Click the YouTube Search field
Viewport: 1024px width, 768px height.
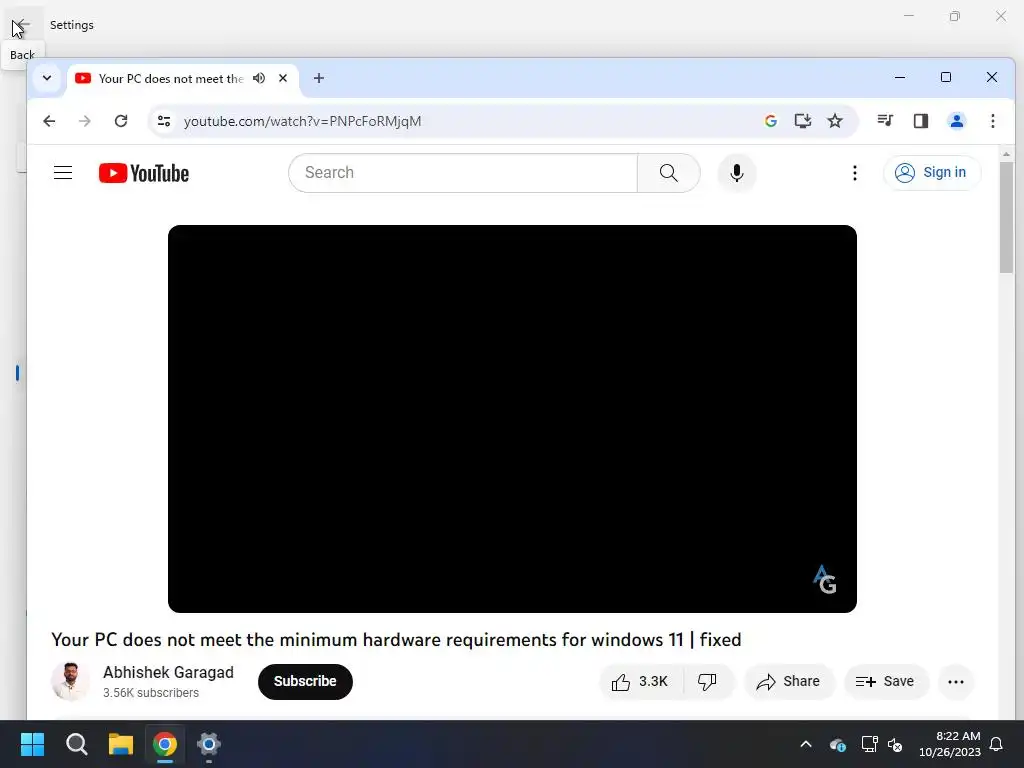[462, 173]
